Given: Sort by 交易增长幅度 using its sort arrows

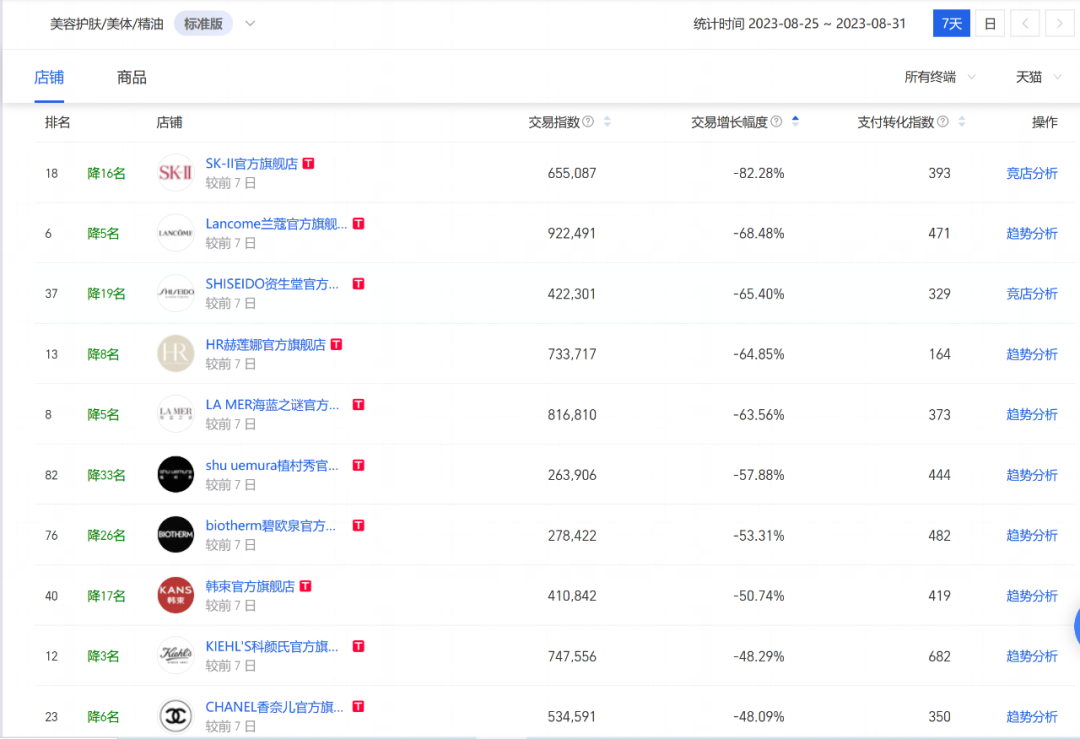Looking at the screenshot, I should pos(796,122).
